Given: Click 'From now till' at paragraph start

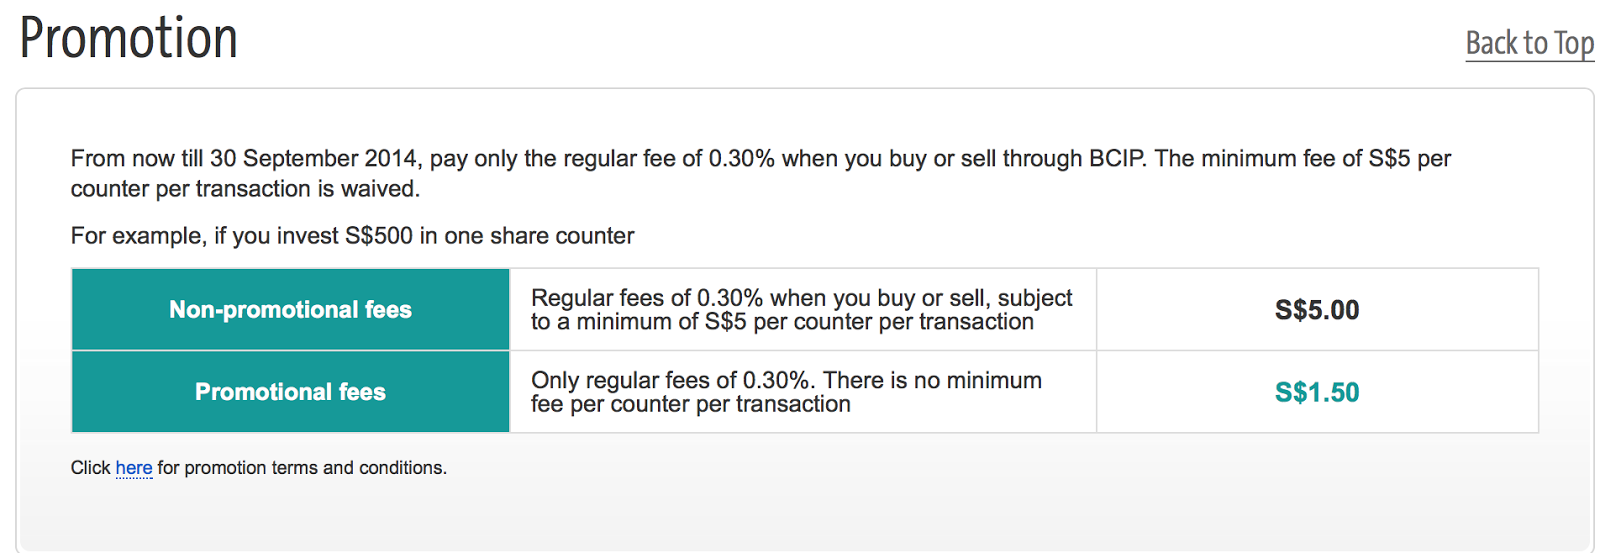Looking at the screenshot, I should click(x=137, y=159).
